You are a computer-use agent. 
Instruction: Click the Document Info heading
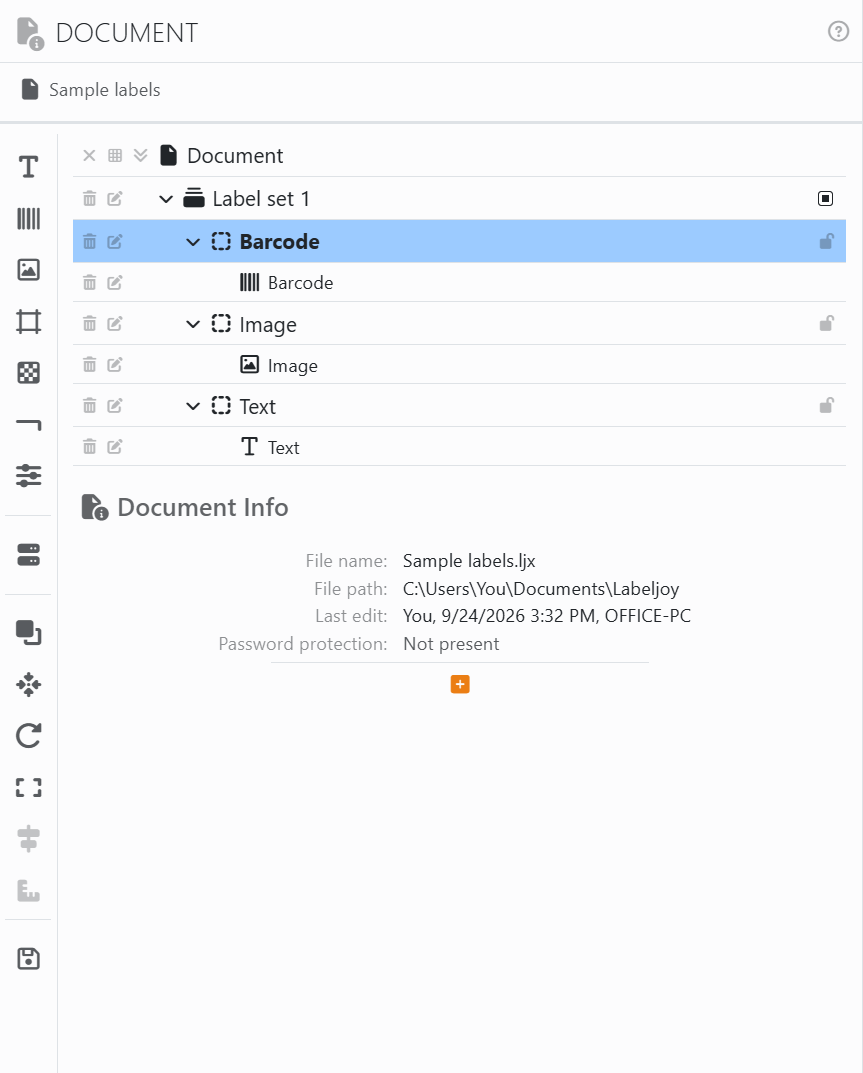point(203,507)
